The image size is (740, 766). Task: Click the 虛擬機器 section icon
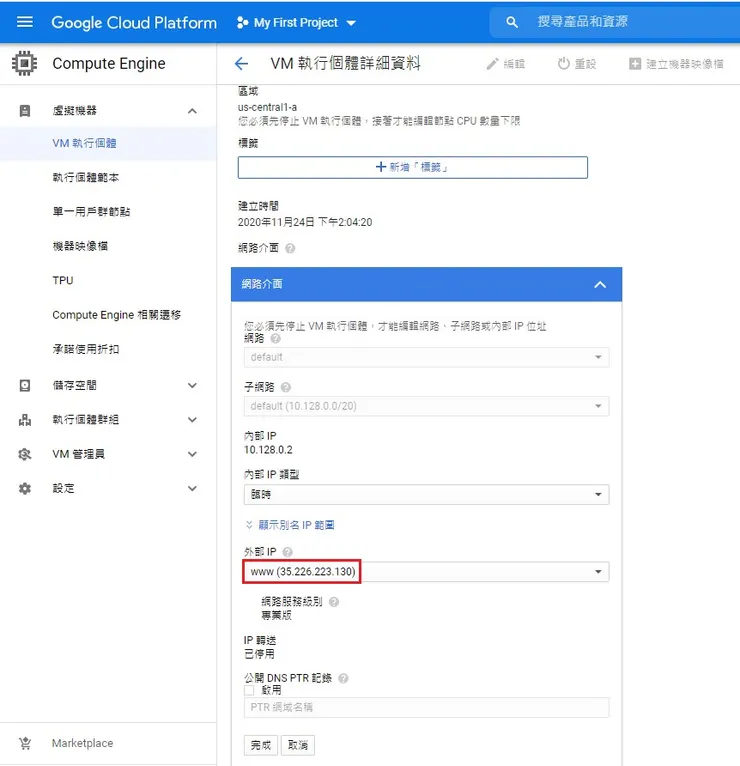pos(25,111)
